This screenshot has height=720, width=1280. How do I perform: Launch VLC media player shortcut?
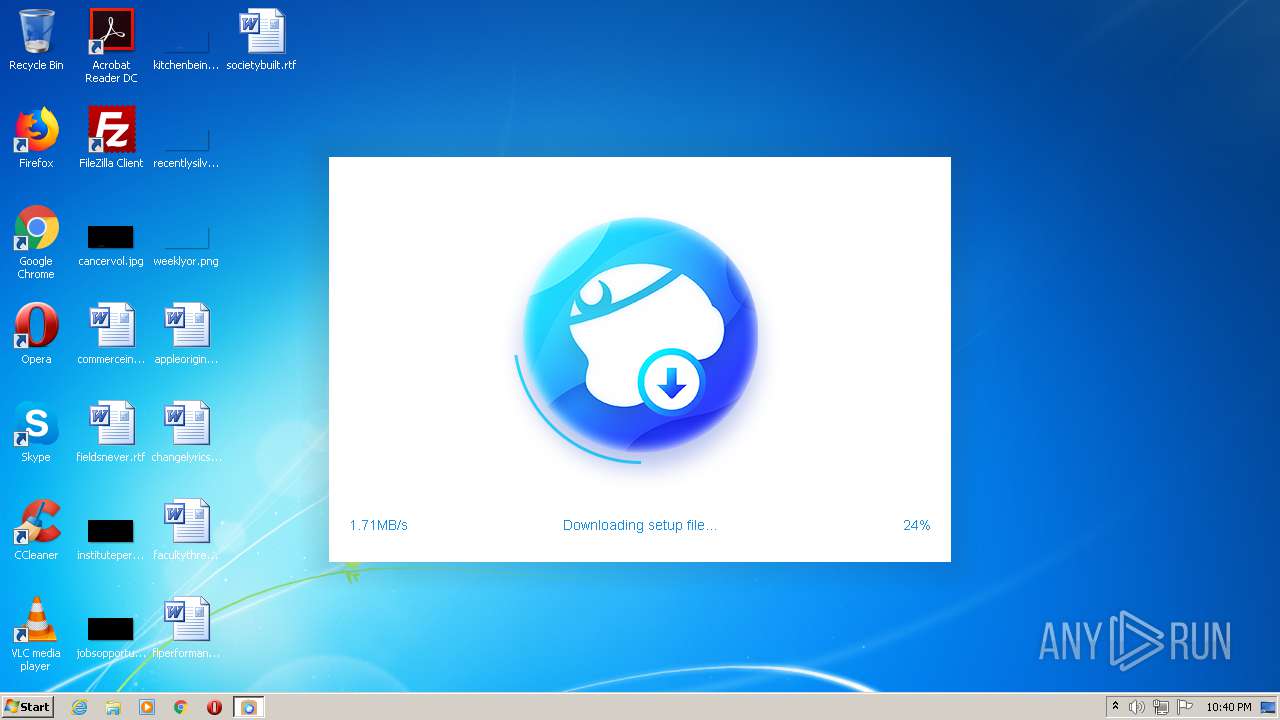click(x=36, y=634)
